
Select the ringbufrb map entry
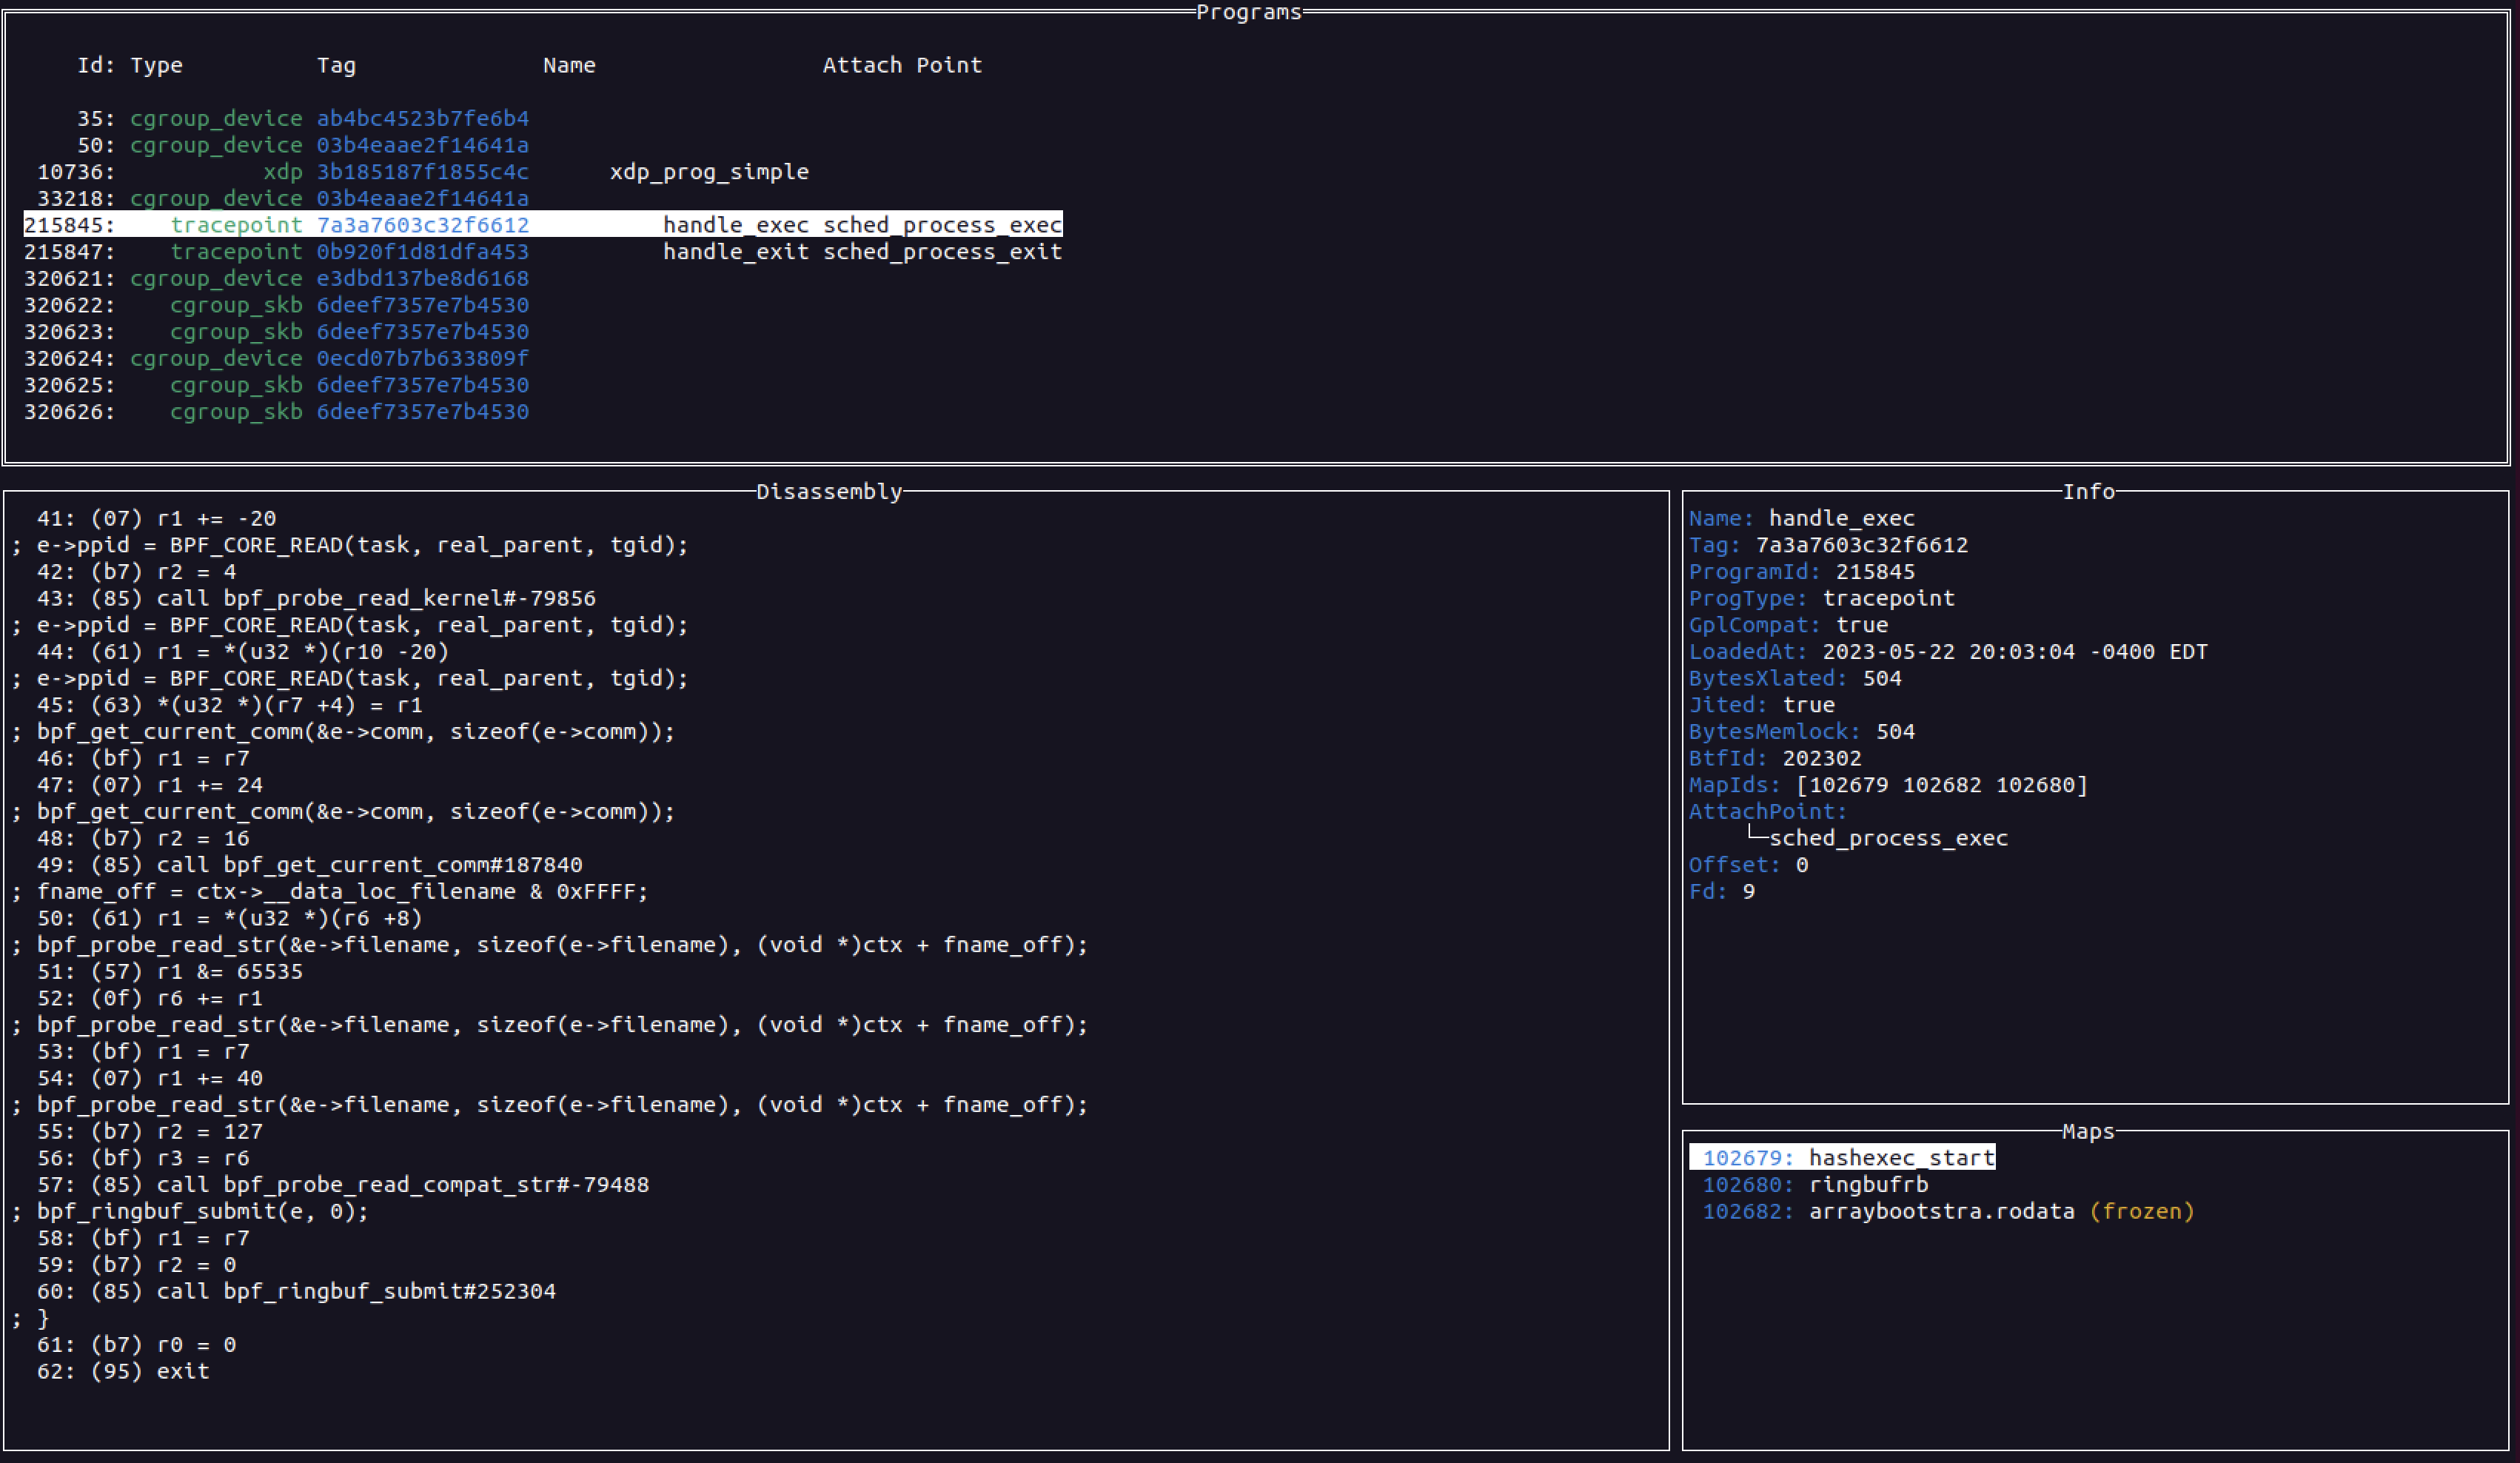click(1816, 1185)
